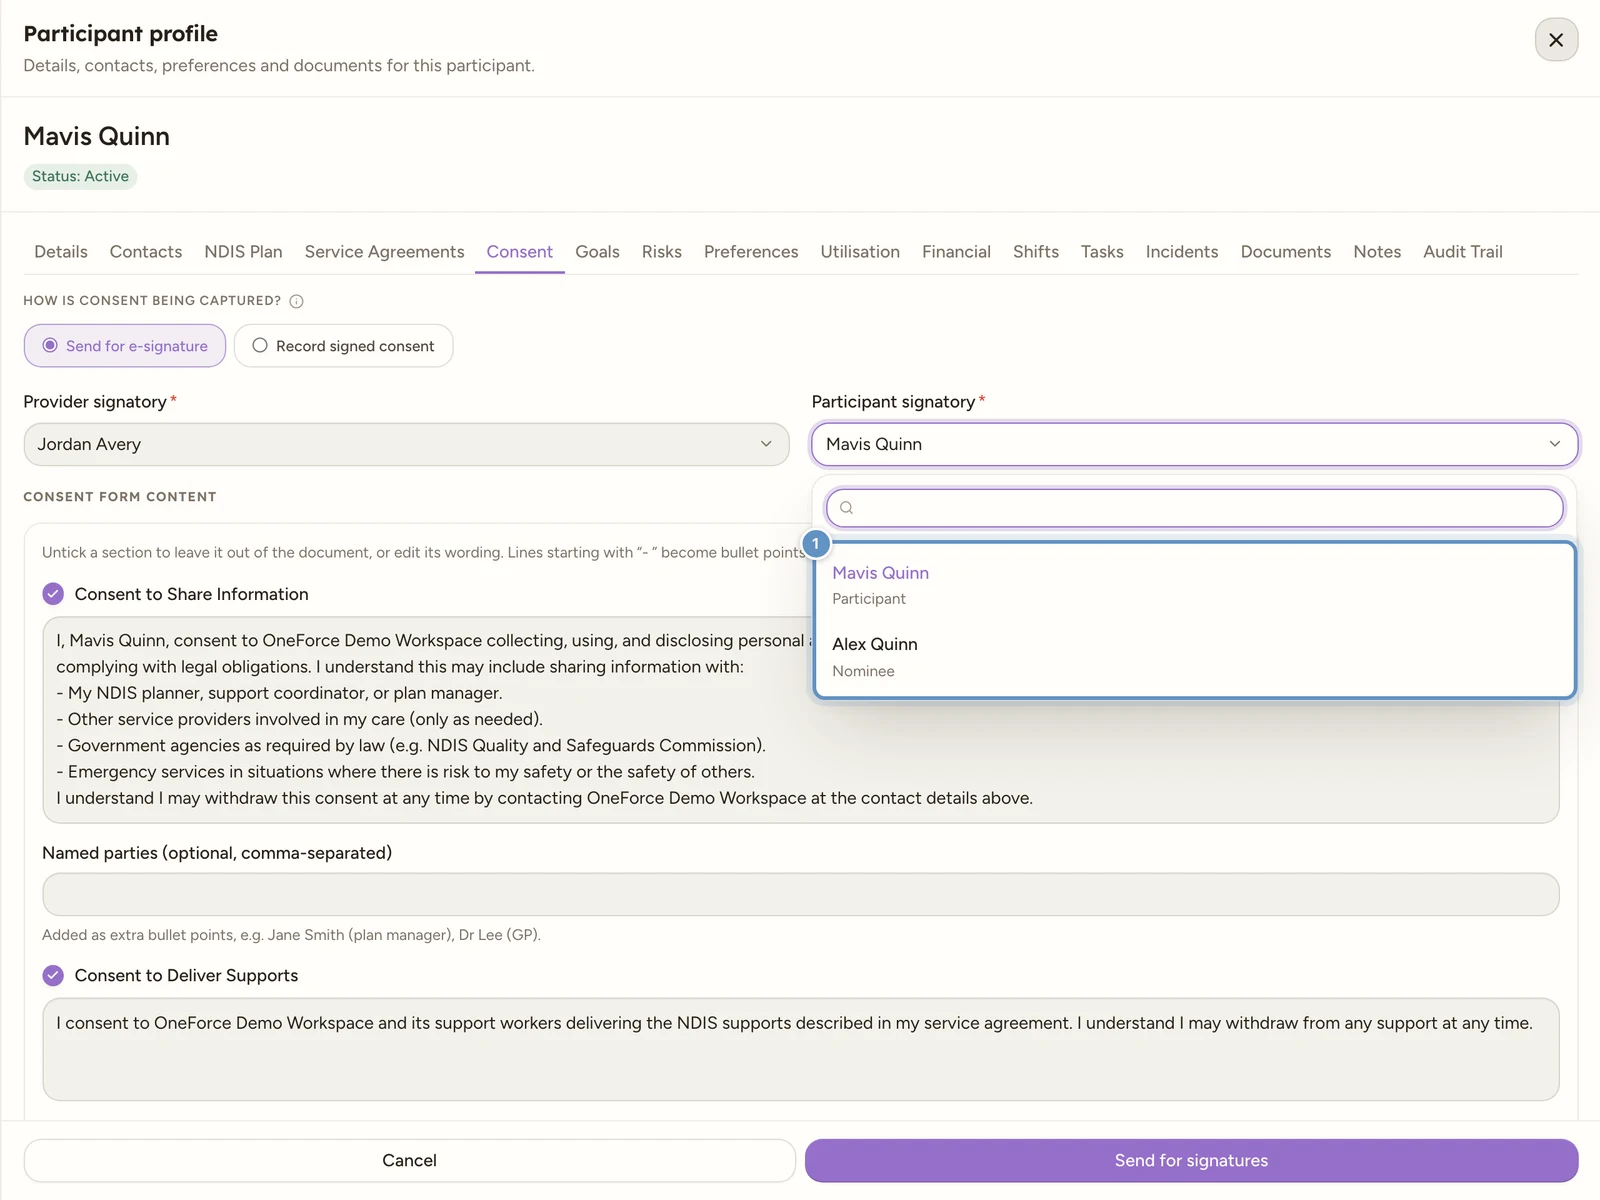Select Record signed consent option
This screenshot has height=1200, width=1600.
pyautogui.click(x=343, y=346)
